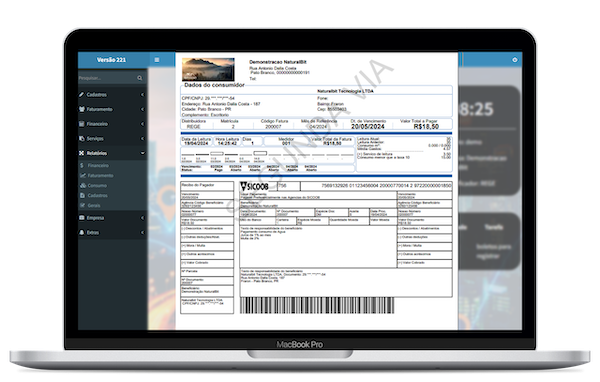
Task: Click the Relatórios section icon
Action: (82, 153)
